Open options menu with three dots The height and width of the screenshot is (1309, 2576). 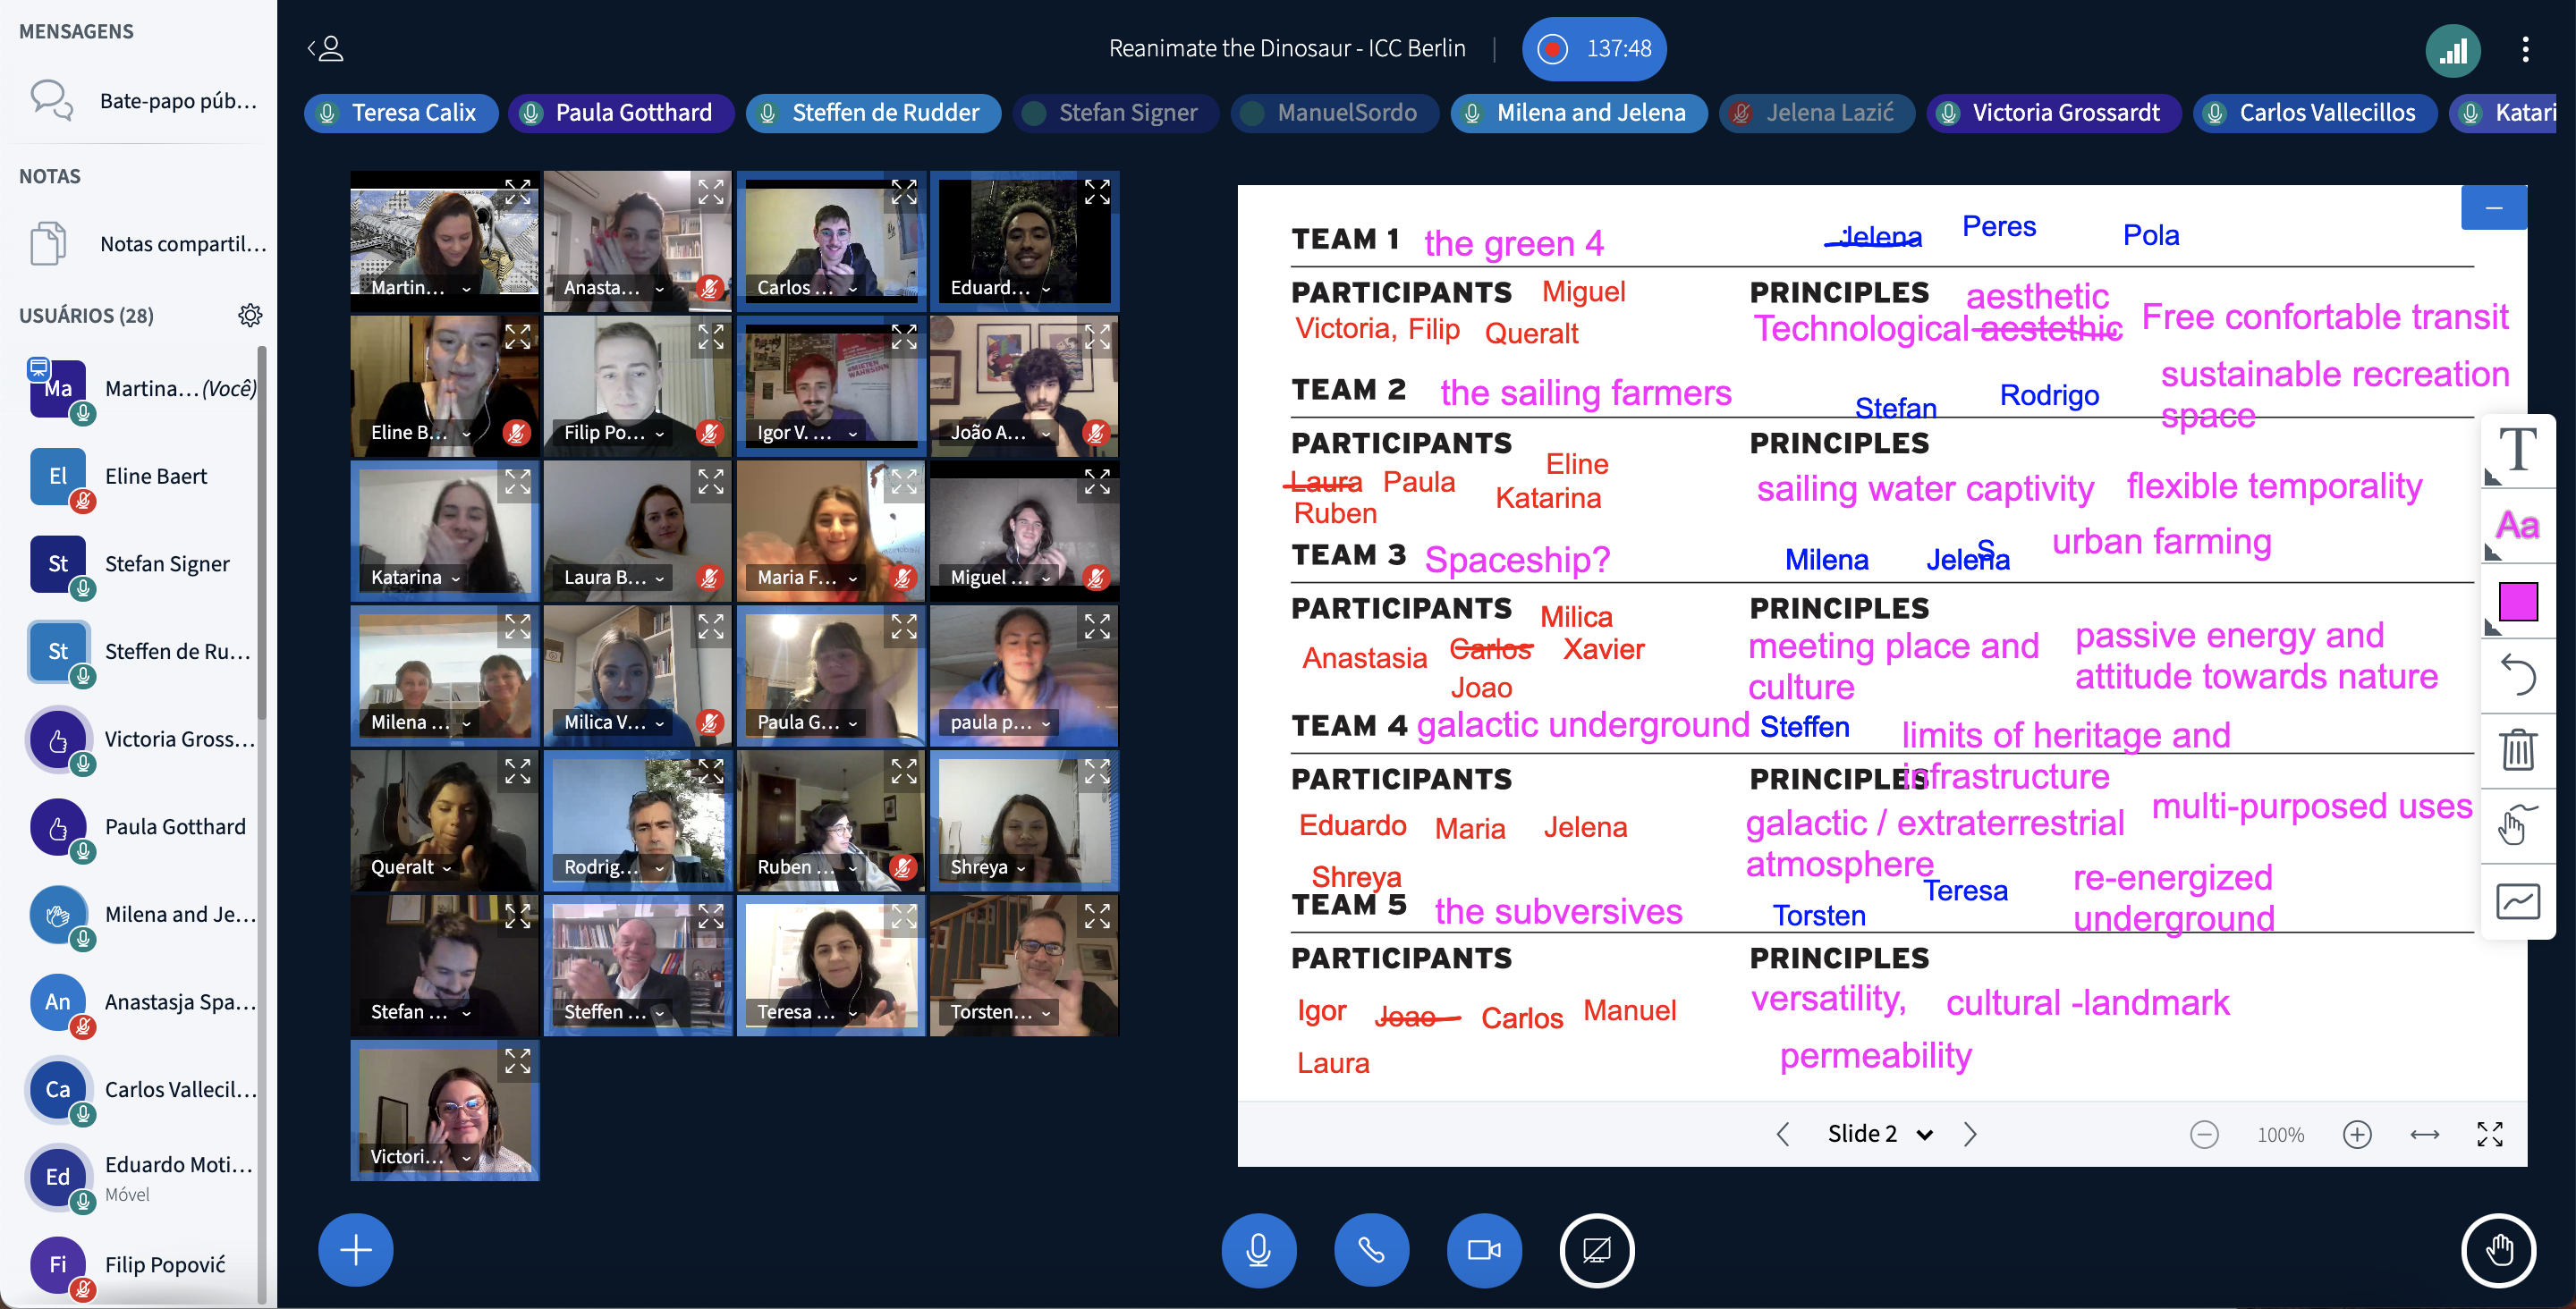[x=2525, y=49]
